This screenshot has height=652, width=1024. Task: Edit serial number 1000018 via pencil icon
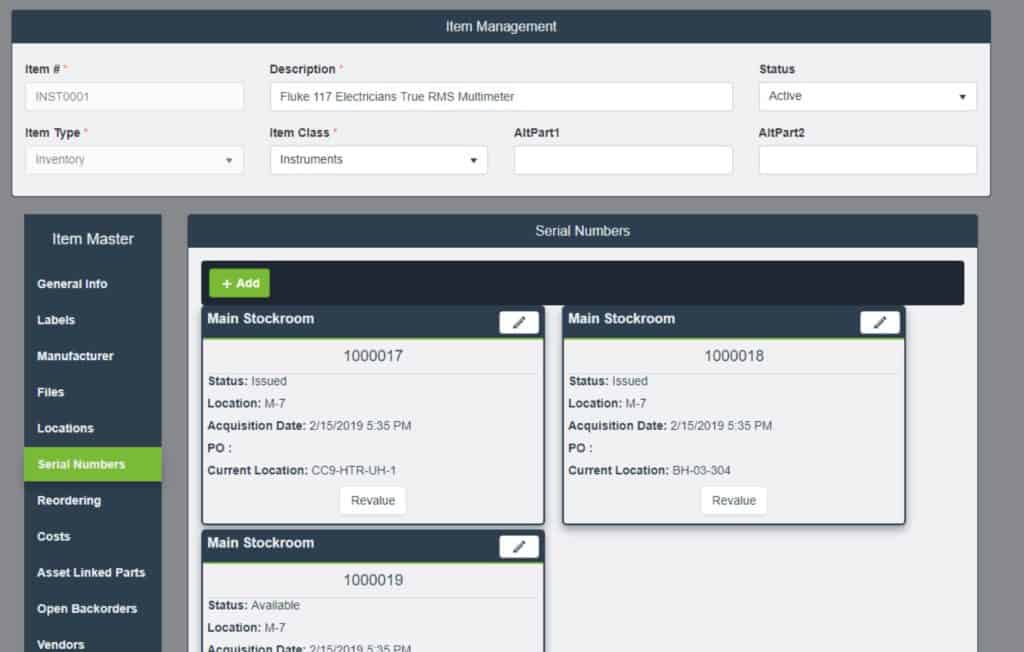coord(880,322)
